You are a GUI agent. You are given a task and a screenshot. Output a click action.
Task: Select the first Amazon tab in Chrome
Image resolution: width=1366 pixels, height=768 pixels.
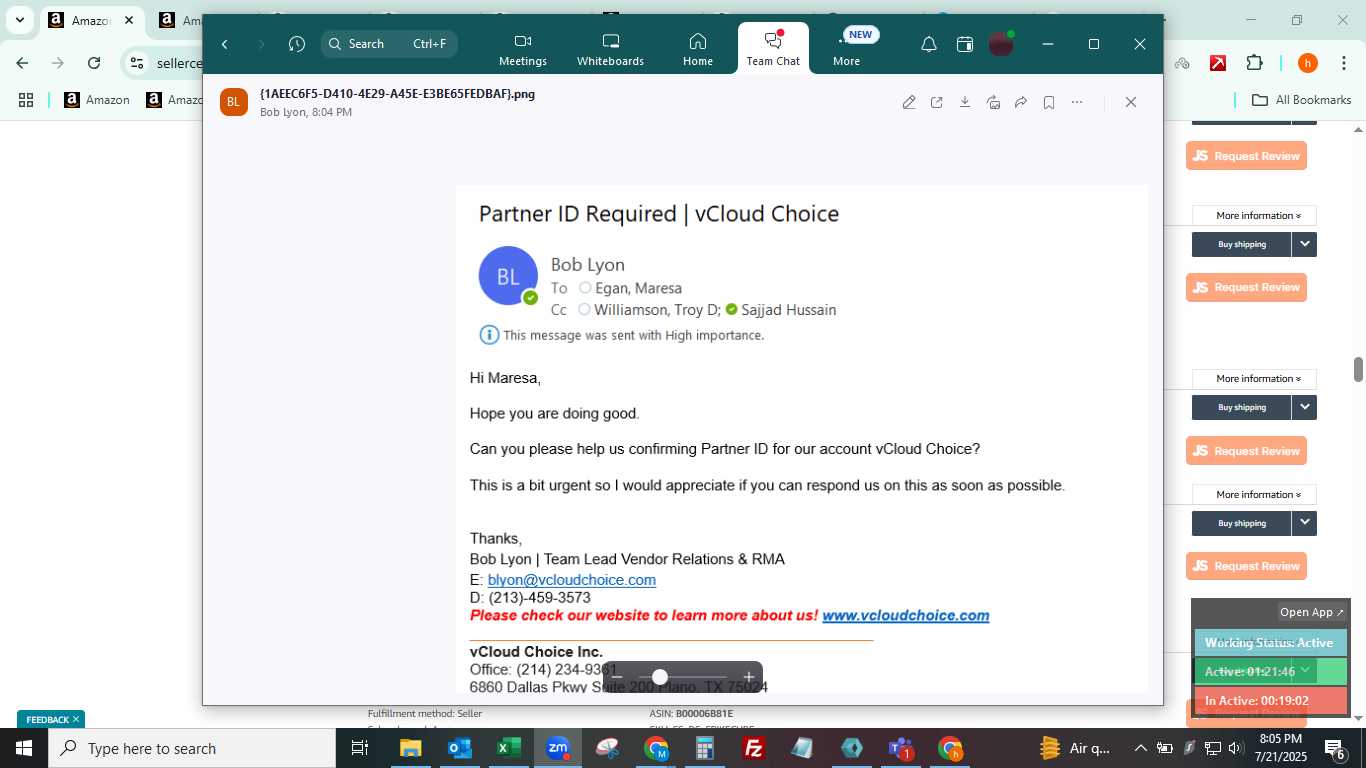[90, 20]
